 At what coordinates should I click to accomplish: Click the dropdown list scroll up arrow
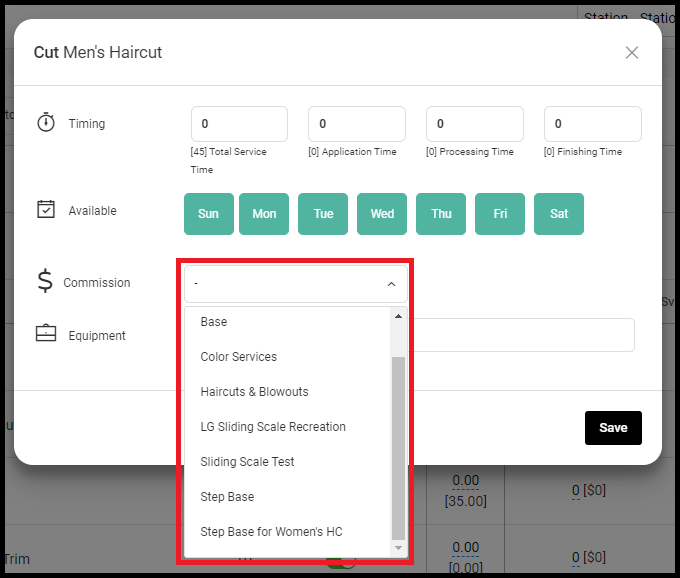[398, 316]
